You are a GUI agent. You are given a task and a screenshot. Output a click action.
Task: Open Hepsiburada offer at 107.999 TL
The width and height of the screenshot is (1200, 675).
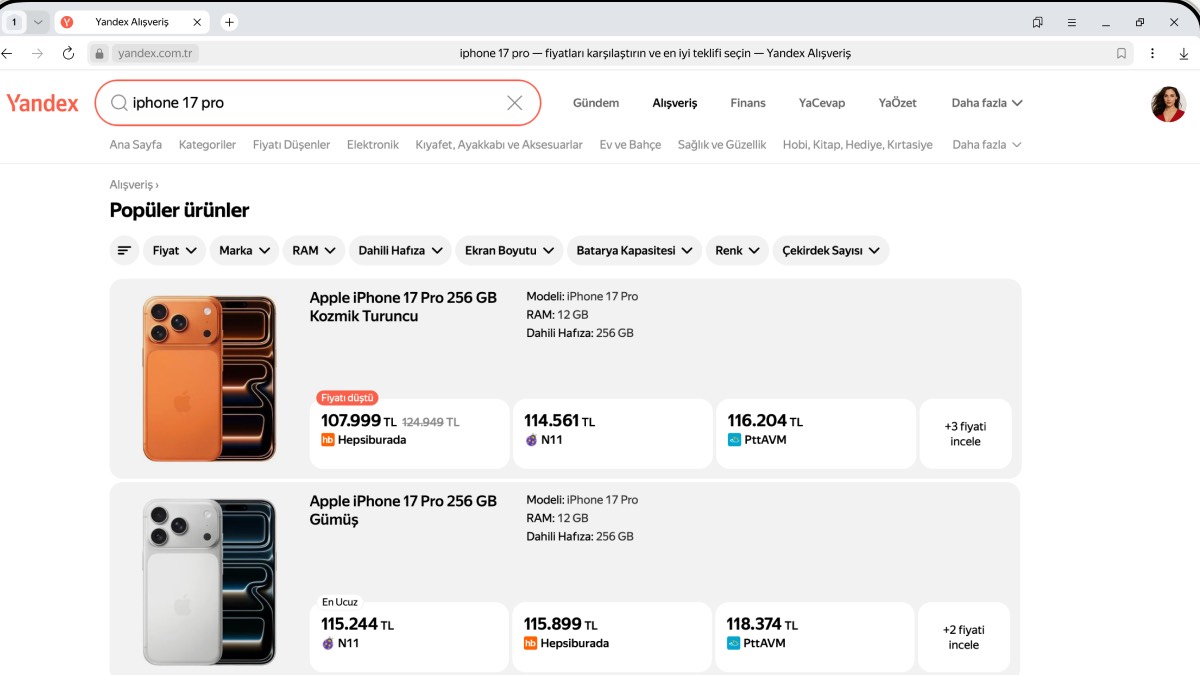409,434
